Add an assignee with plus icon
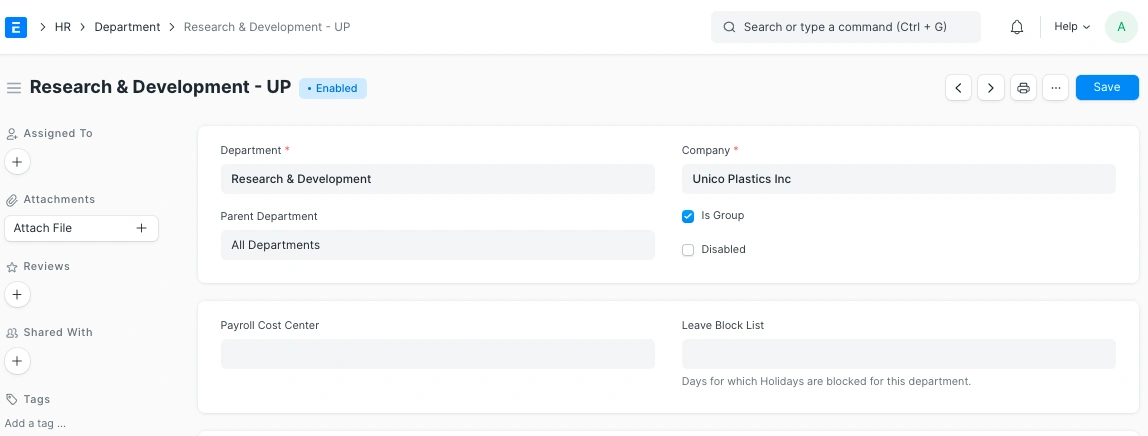The width and height of the screenshot is (1148, 436). tap(18, 161)
